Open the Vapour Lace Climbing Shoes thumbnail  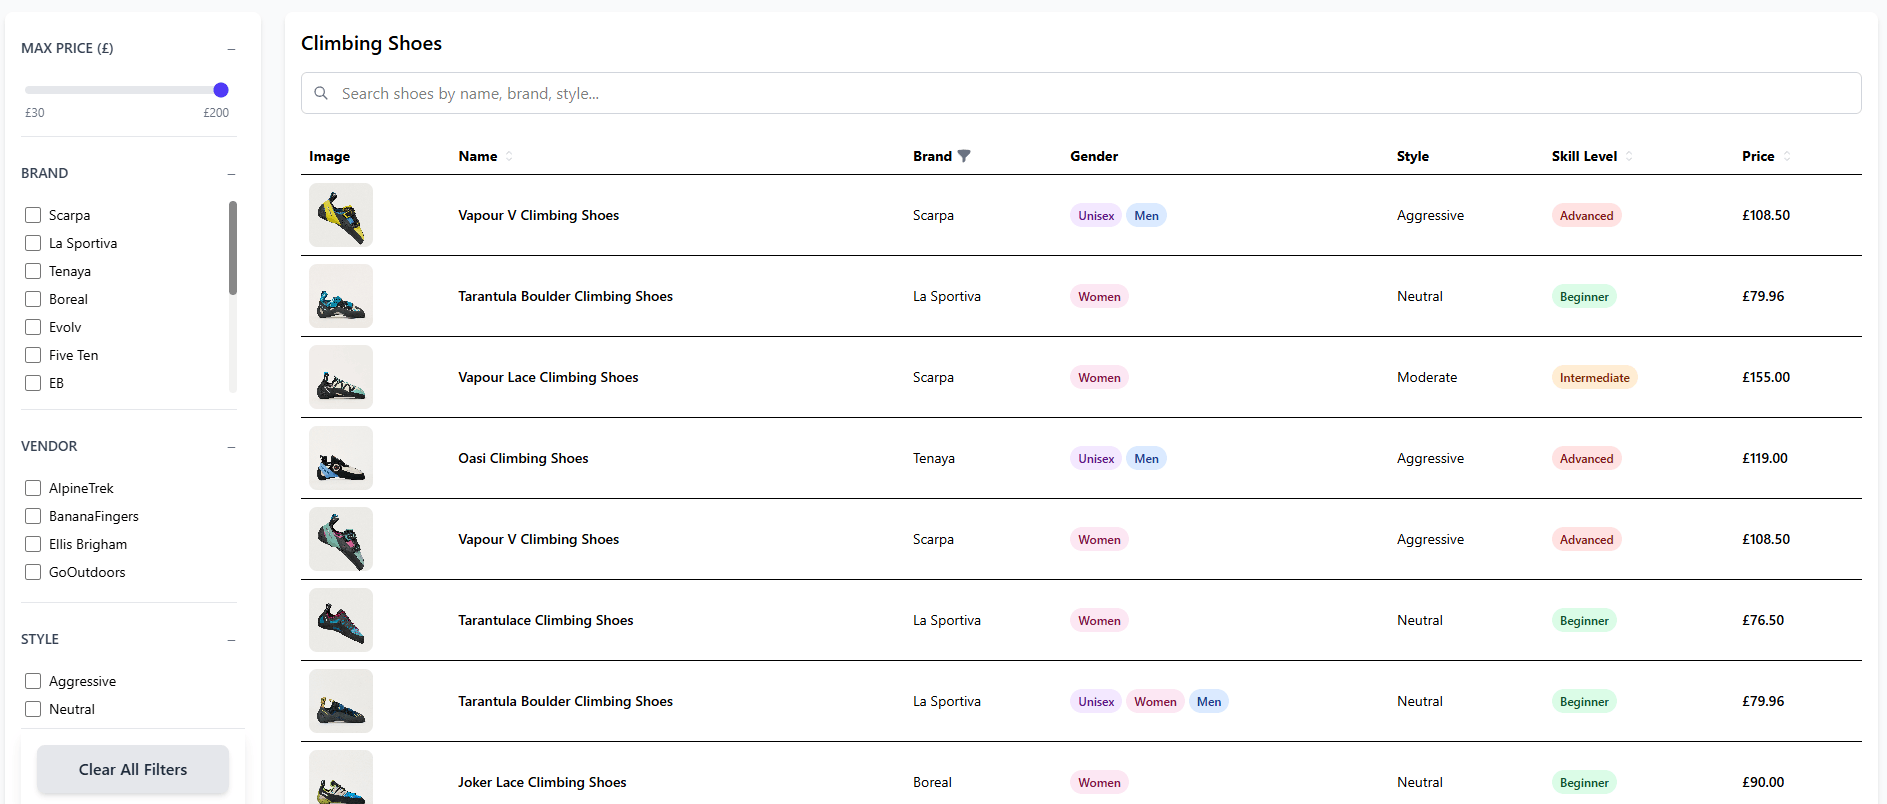point(341,377)
